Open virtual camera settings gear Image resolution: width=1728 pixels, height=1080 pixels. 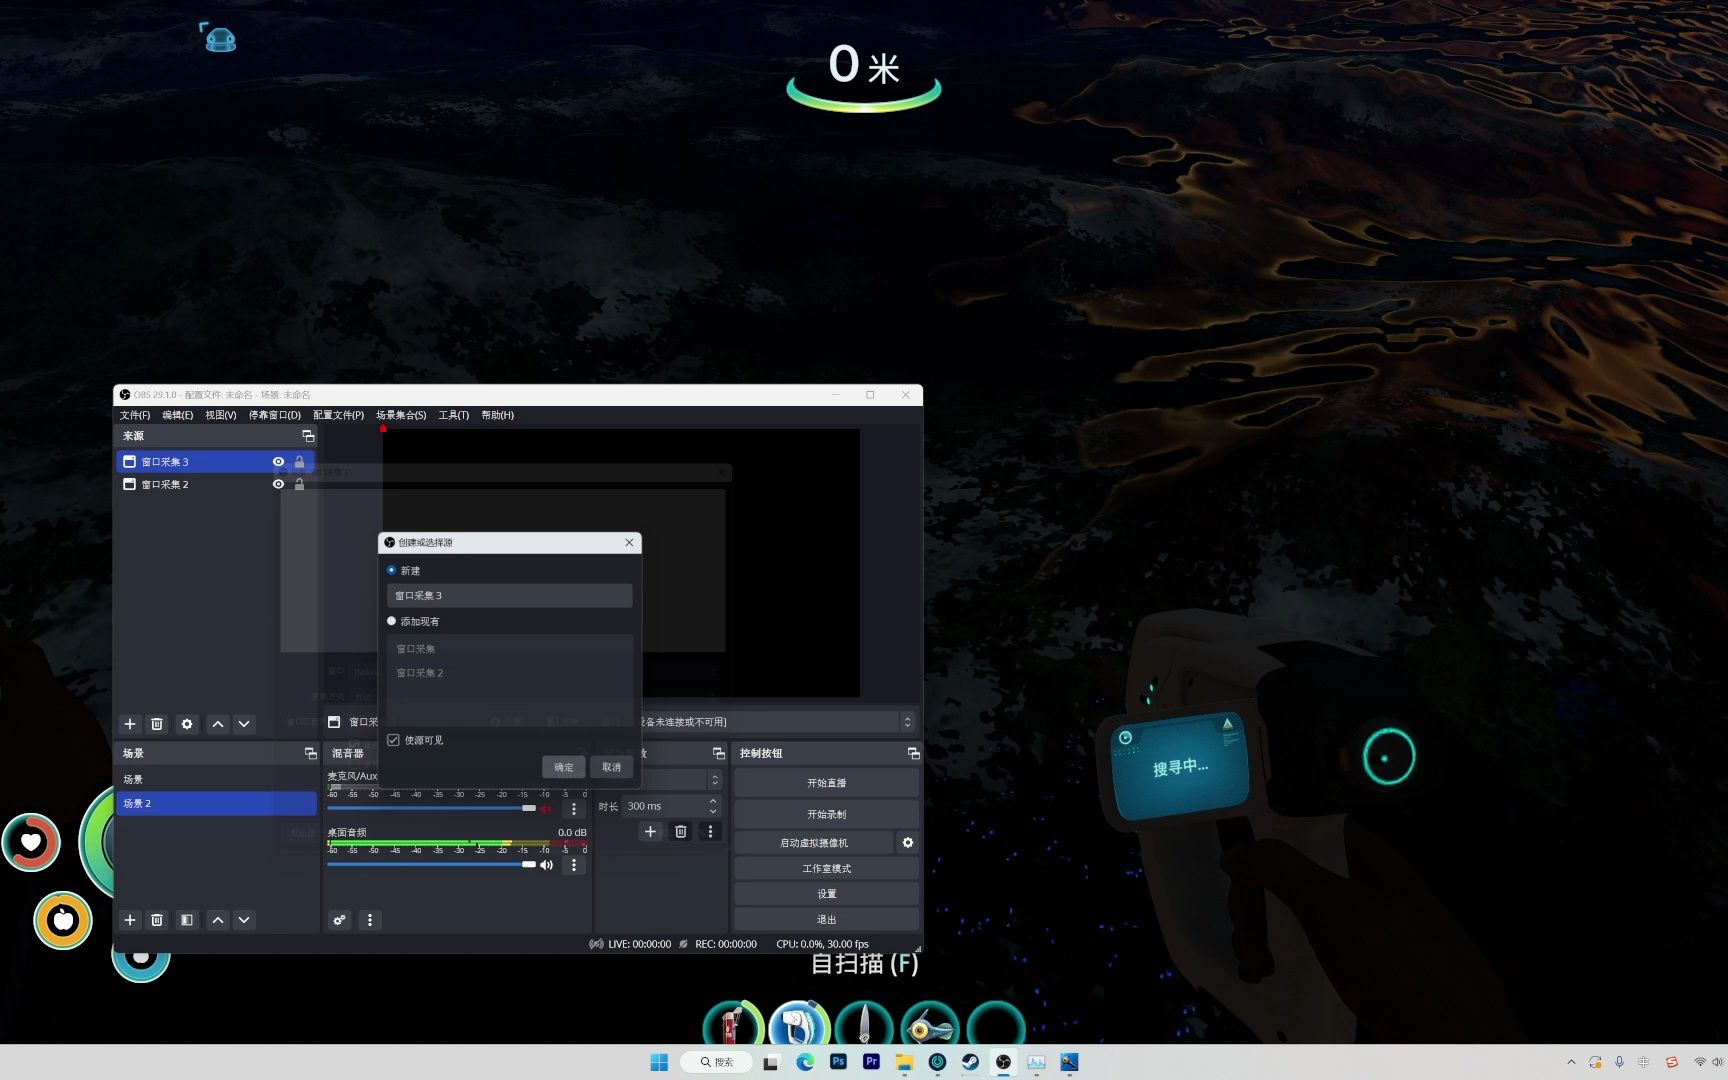point(908,843)
